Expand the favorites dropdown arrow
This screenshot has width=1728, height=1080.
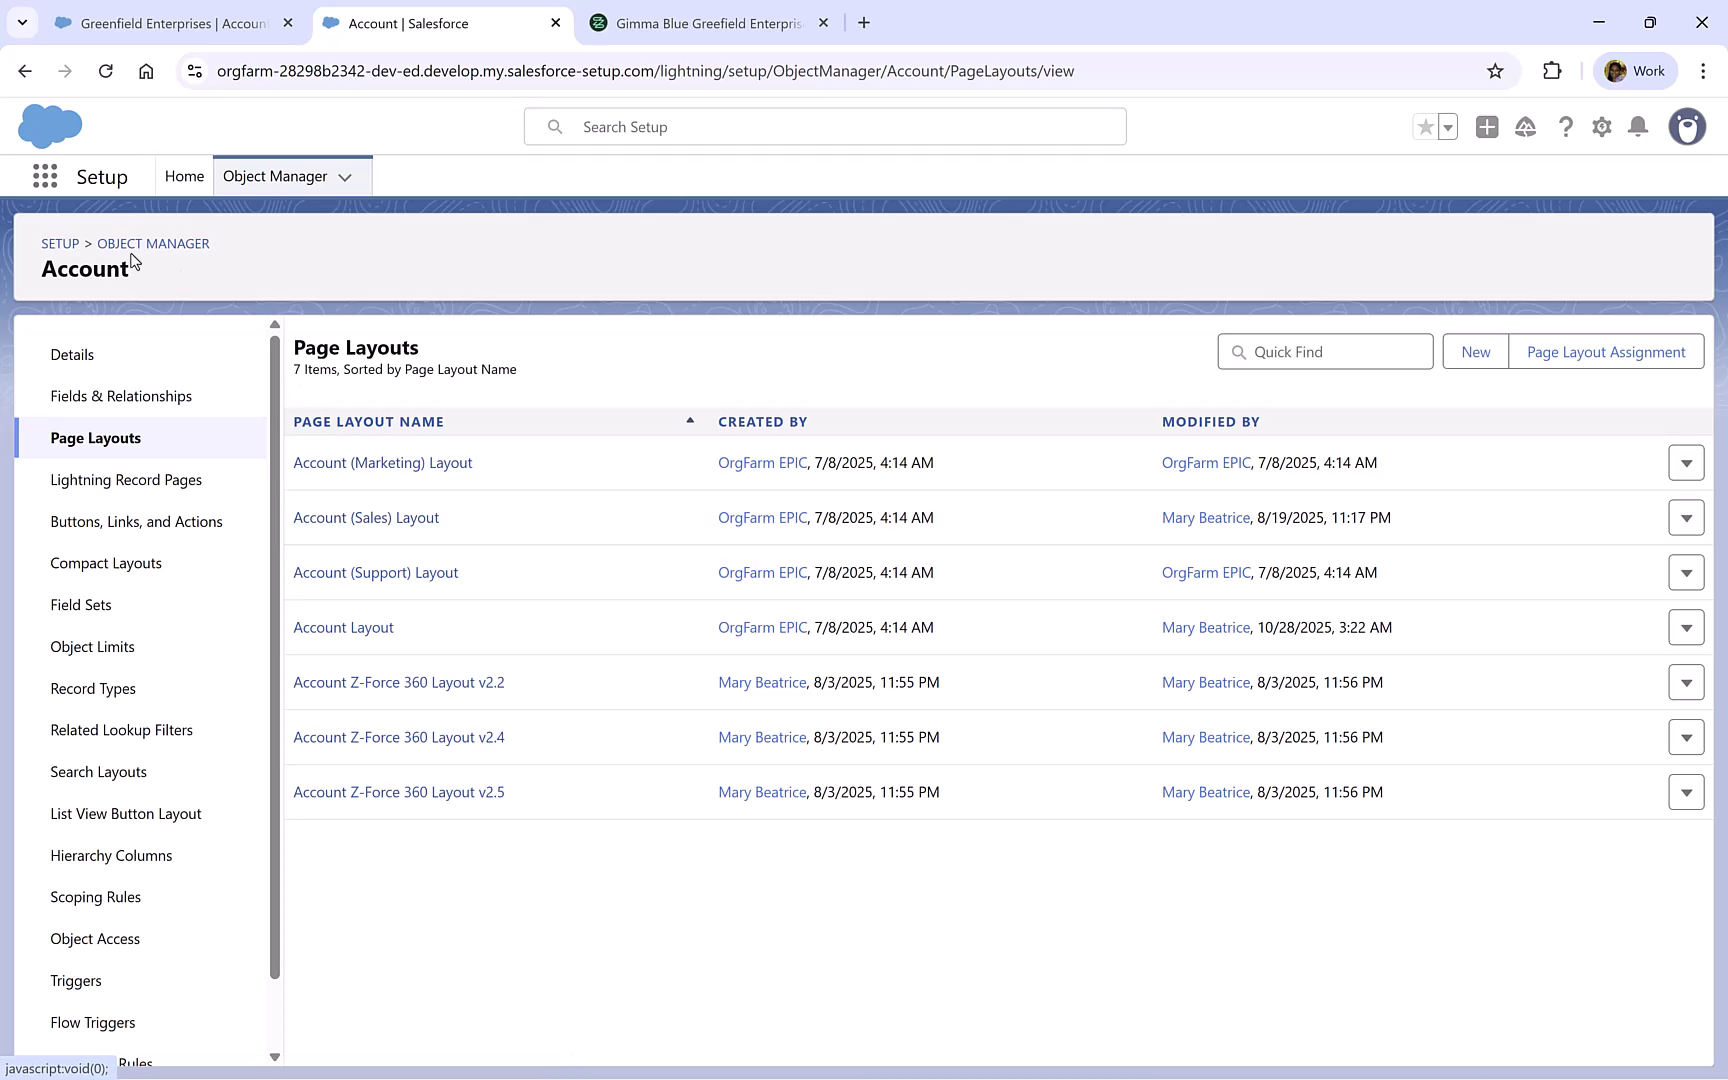coord(1446,127)
